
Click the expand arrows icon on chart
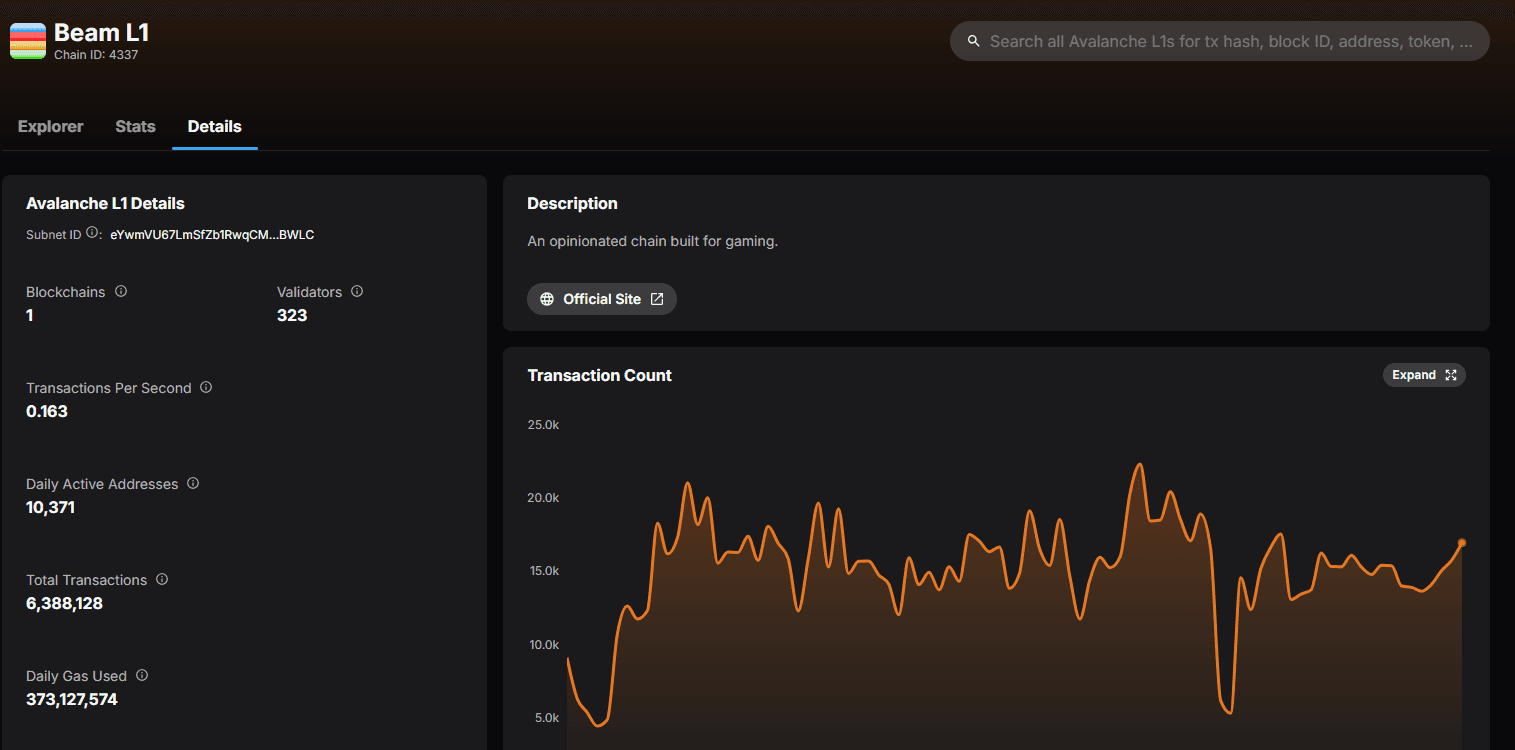tap(1451, 375)
